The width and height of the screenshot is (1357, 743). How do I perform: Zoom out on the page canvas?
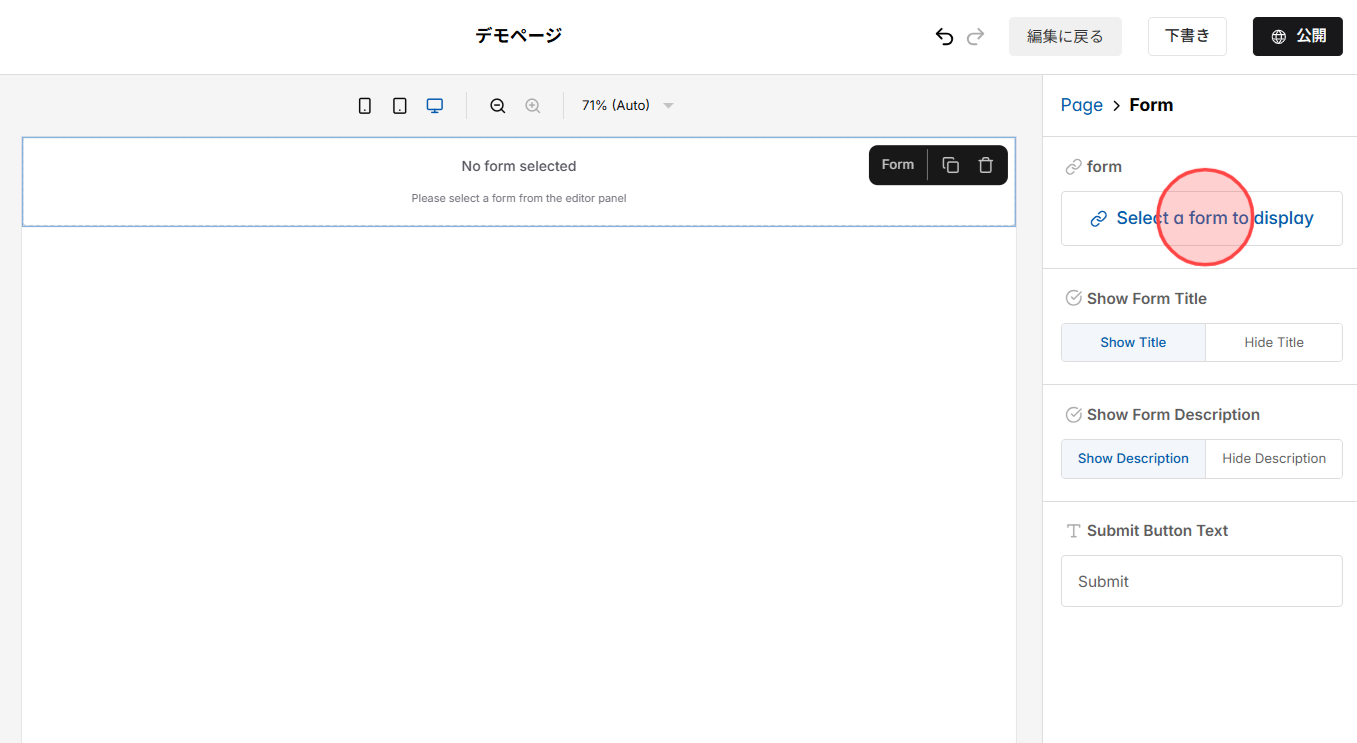pyautogui.click(x=497, y=105)
